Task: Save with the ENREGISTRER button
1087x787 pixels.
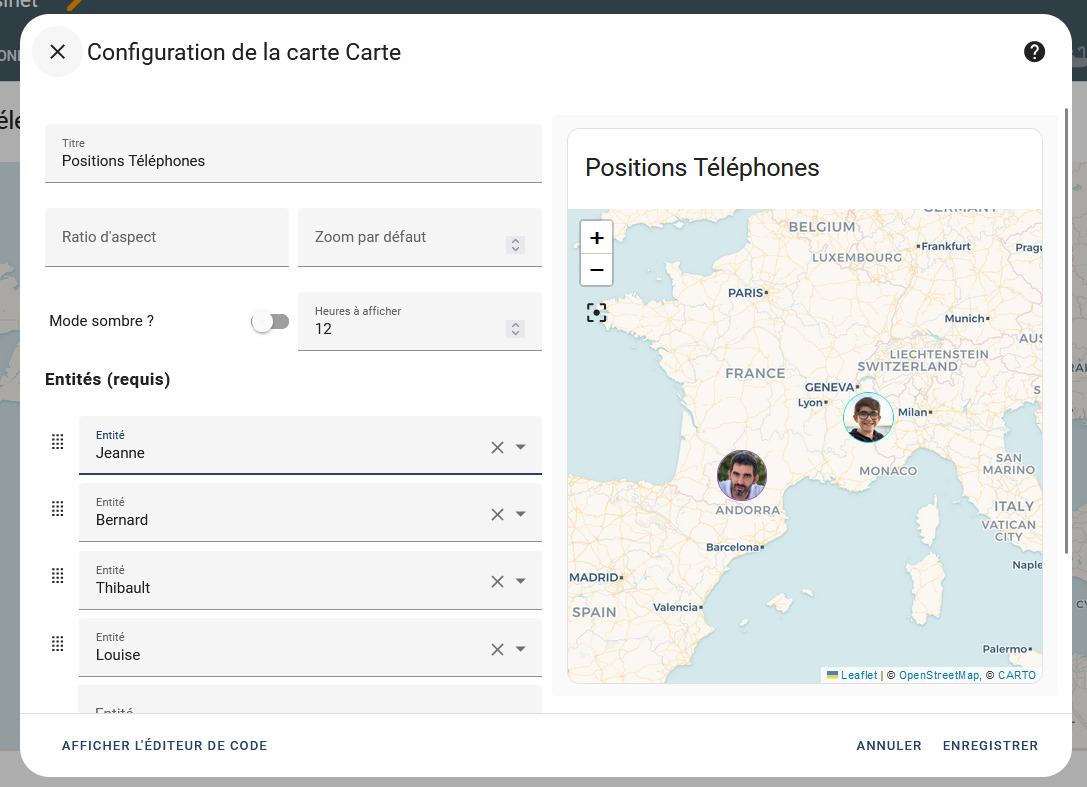Action: [990, 745]
